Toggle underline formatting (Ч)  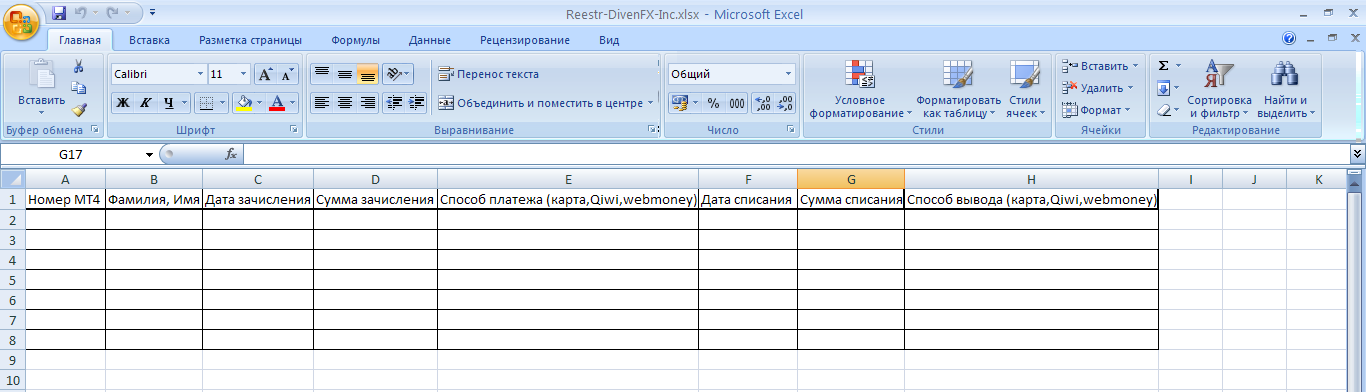coord(168,102)
